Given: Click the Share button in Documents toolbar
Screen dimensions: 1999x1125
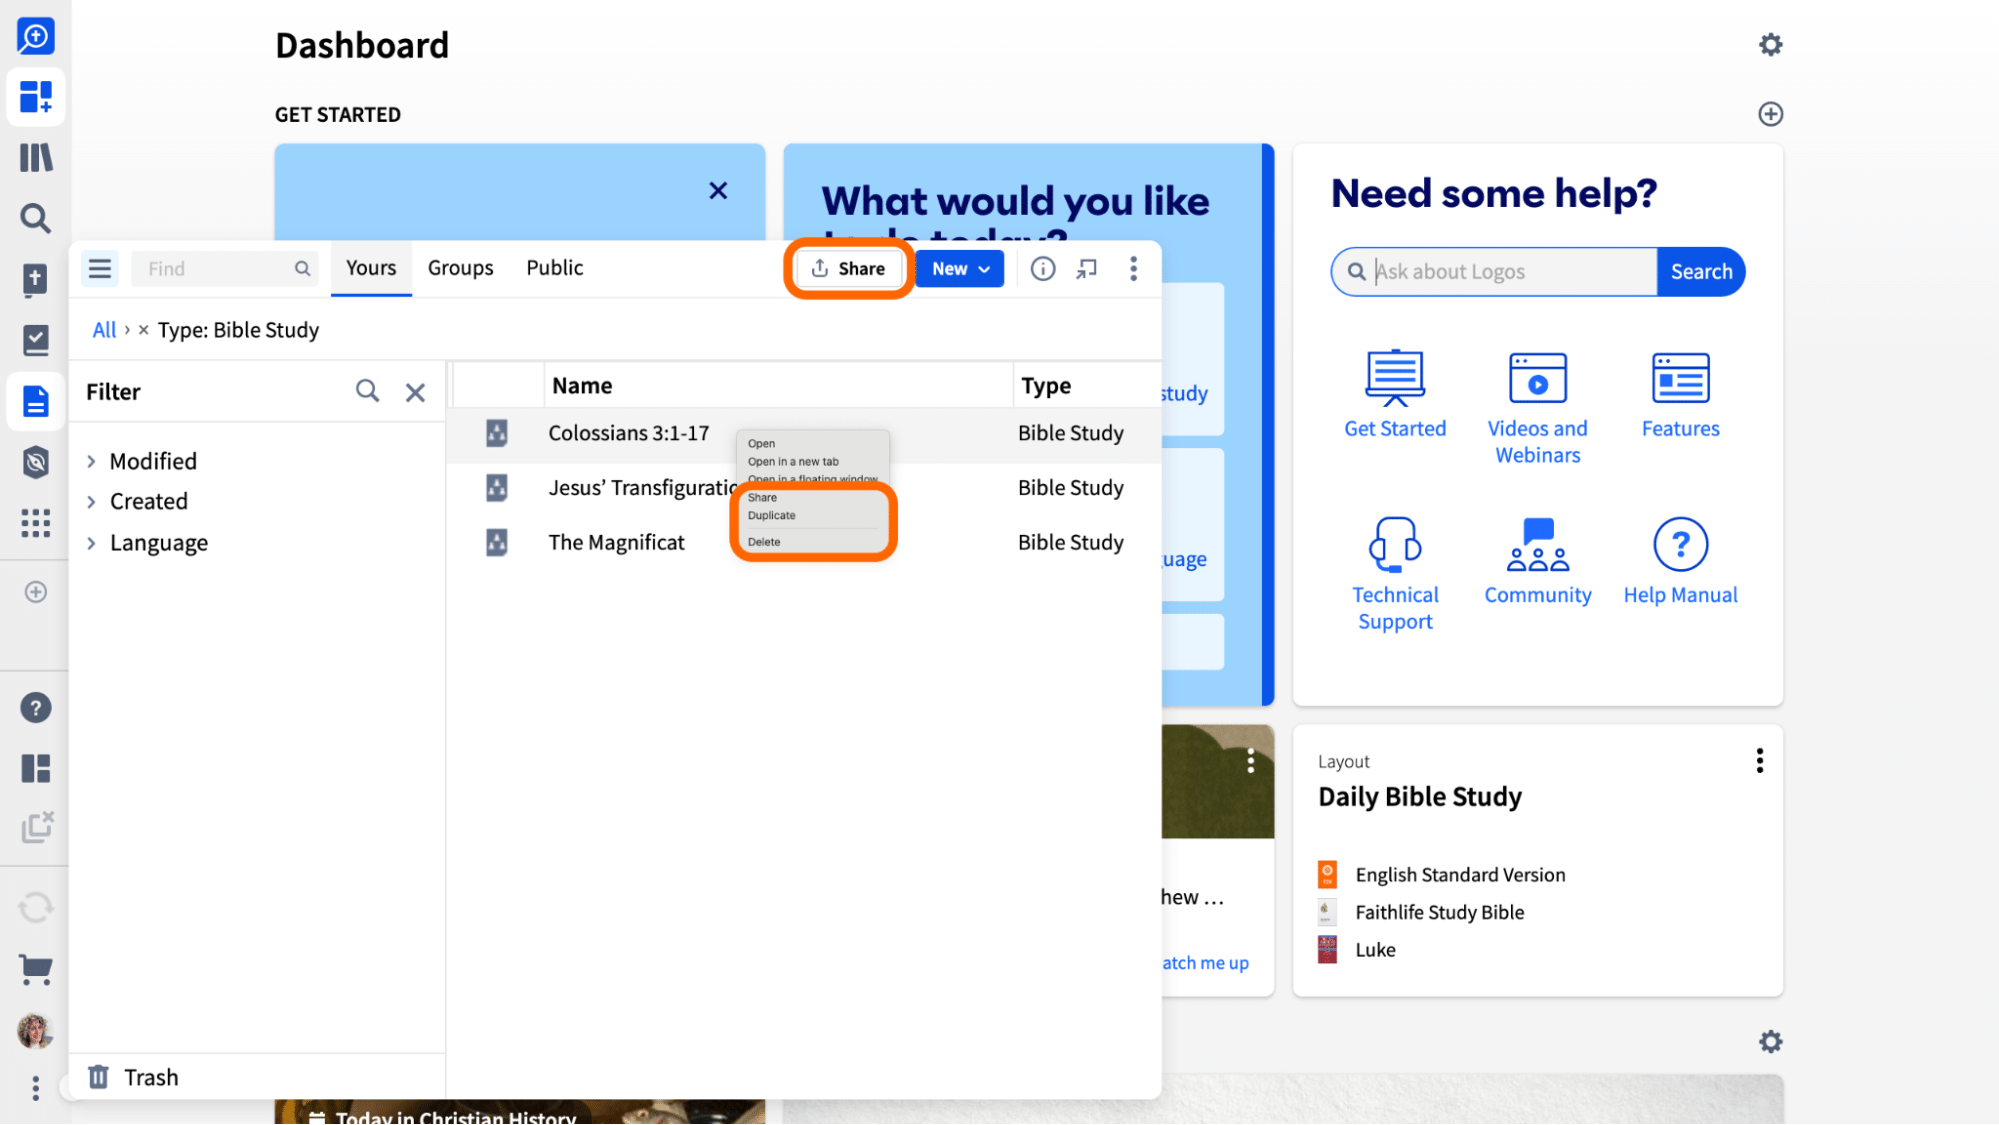Looking at the screenshot, I should pyautogui.click(x=848, y=268).
